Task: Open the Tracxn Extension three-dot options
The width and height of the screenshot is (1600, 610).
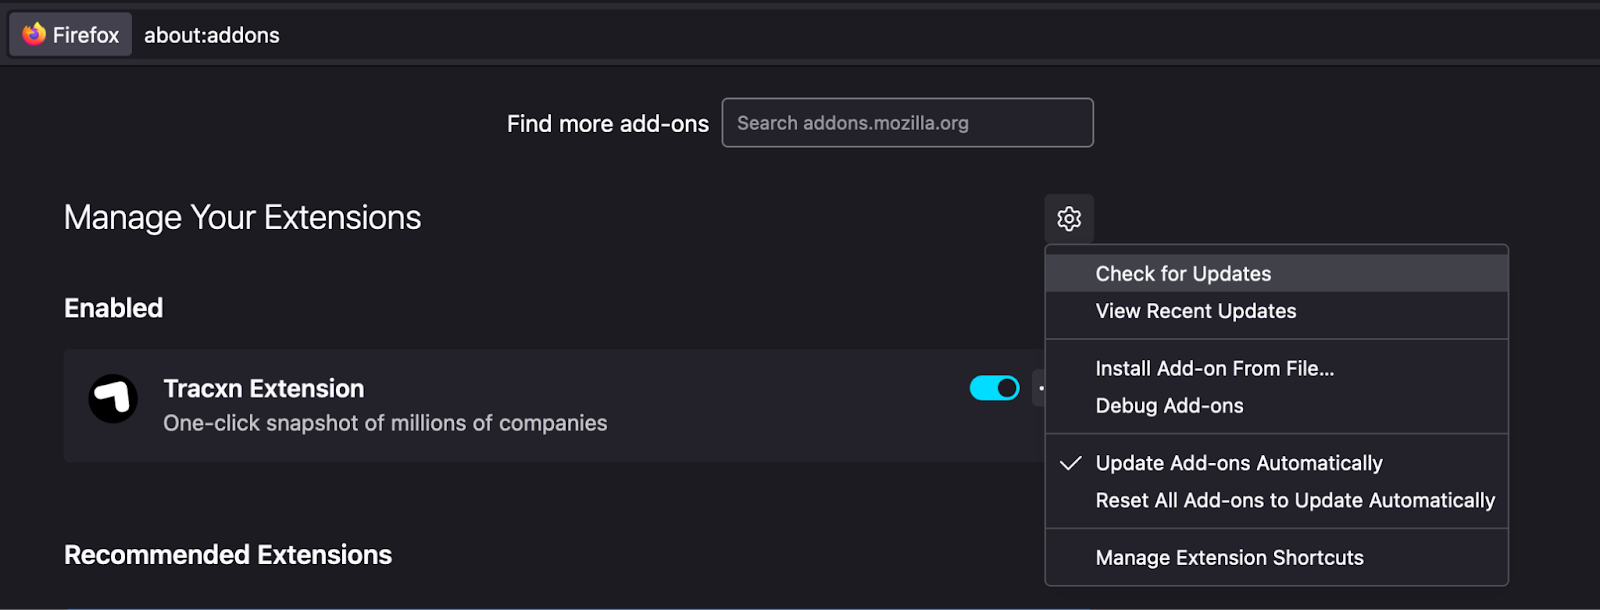Action: click(1040, 388)
